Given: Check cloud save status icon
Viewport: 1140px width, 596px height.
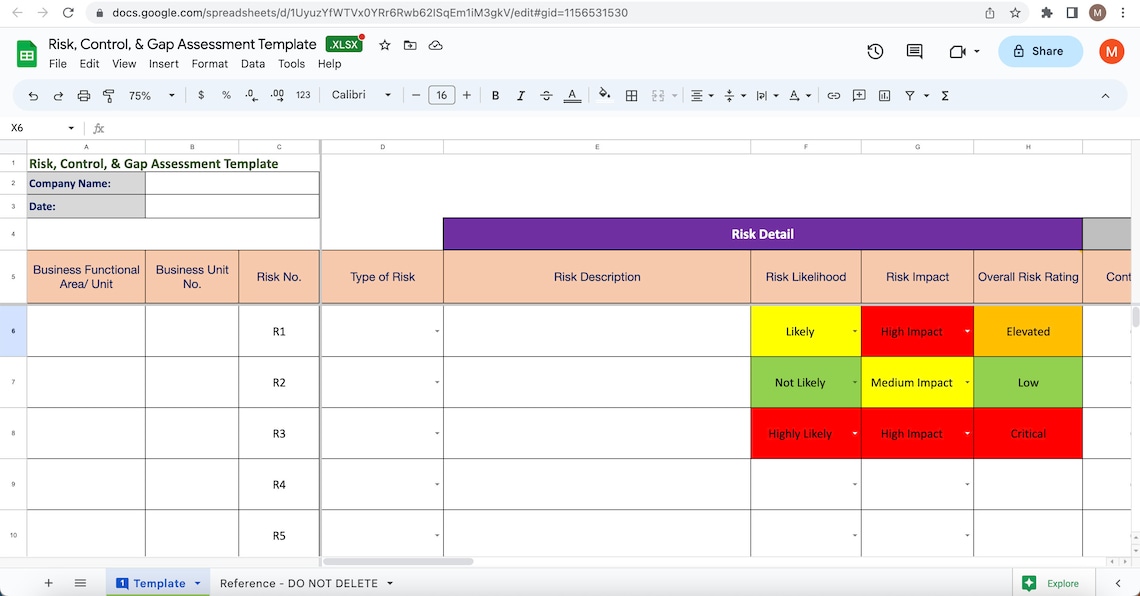Looking at the screenshot, I should [435, 45].
